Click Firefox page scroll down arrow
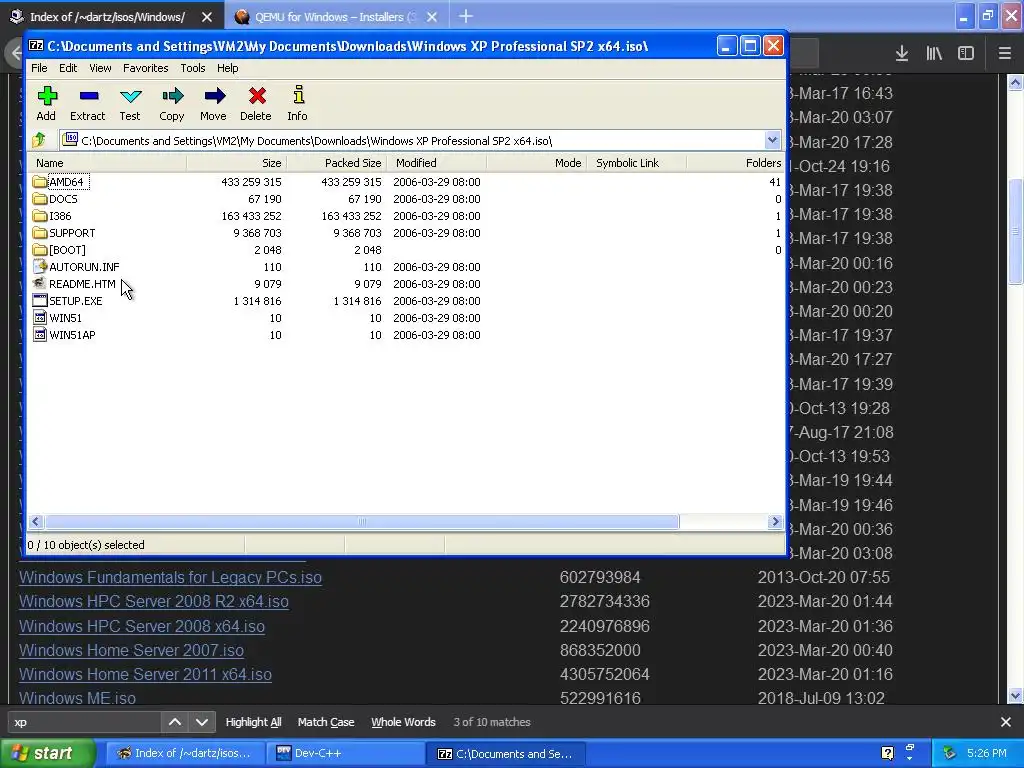Viewport: 1024px width, 768px height. [1015, 696]
